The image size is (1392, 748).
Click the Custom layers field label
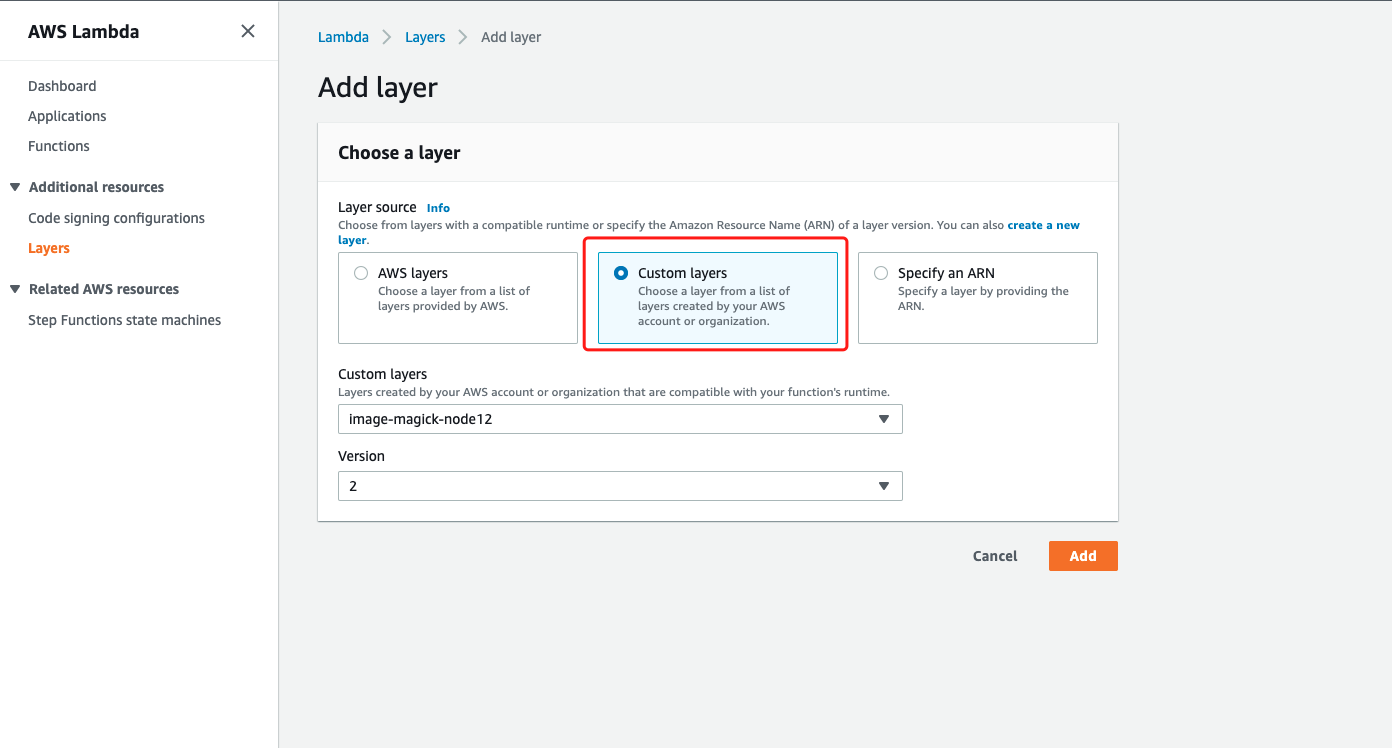(x=383, y=374)
